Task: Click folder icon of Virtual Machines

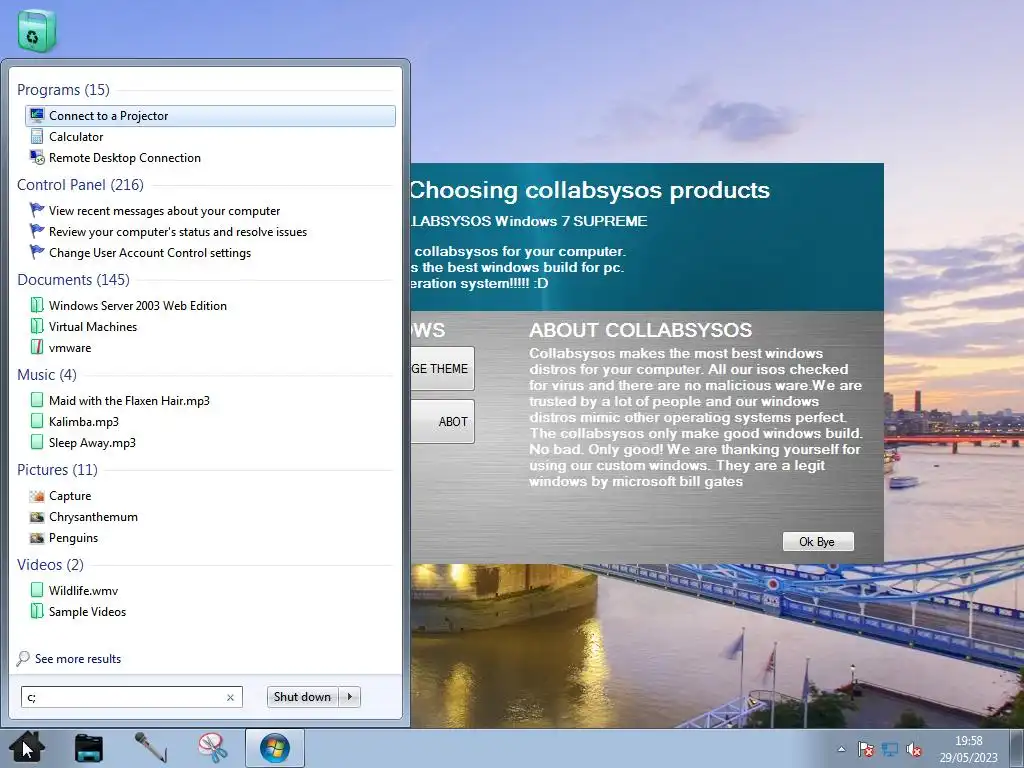Action: coord(37,326)
